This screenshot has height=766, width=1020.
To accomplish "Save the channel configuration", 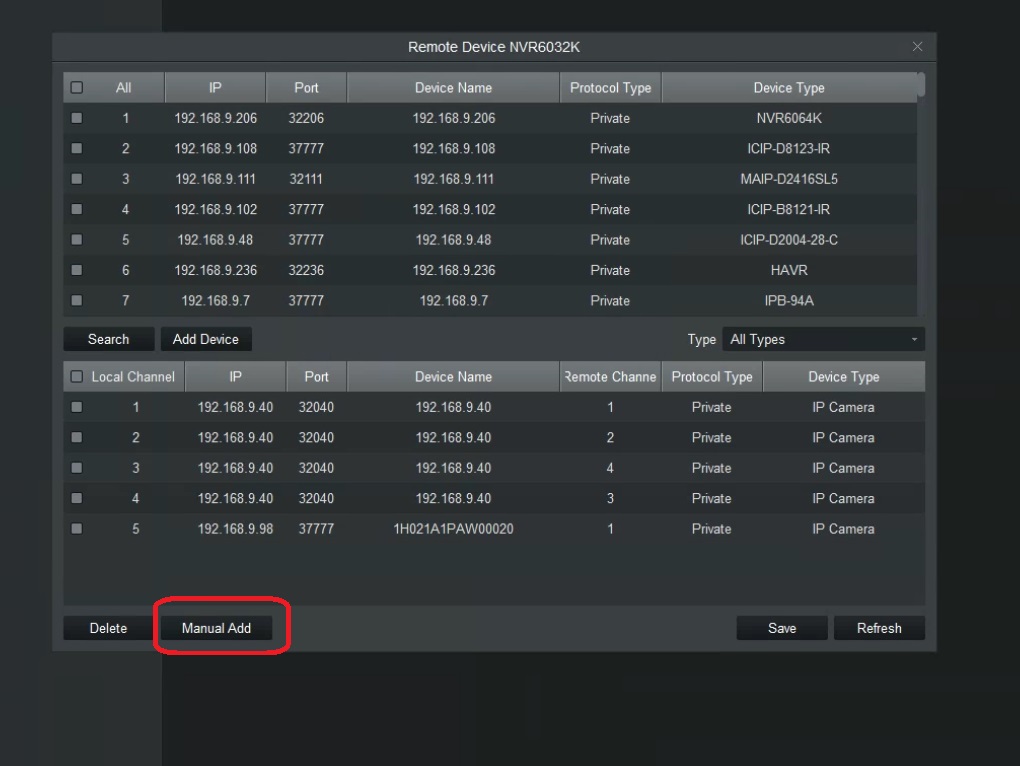I will 781,628.
